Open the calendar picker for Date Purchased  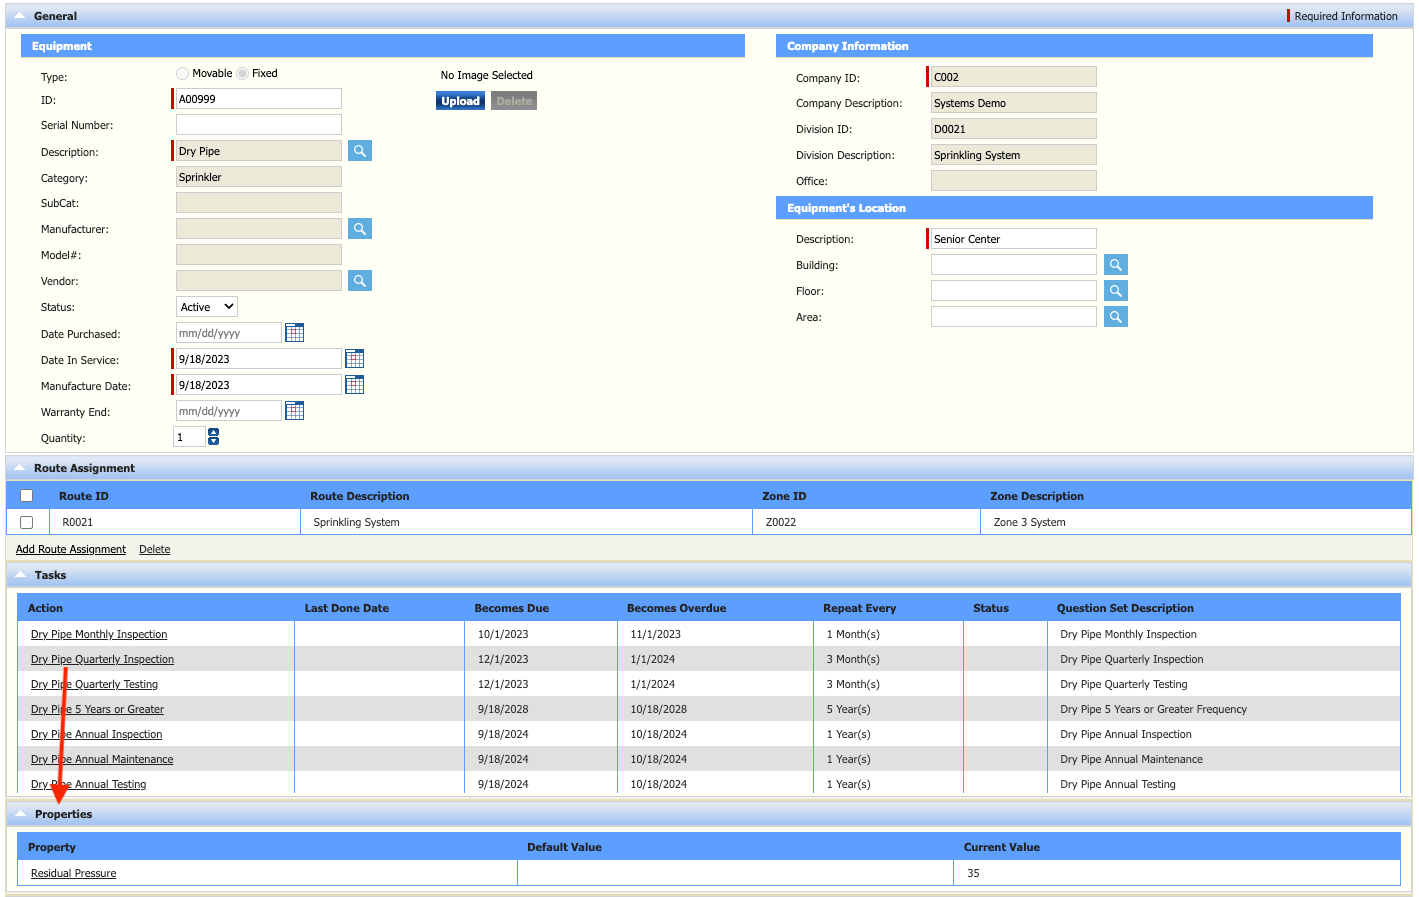point(294,332)
